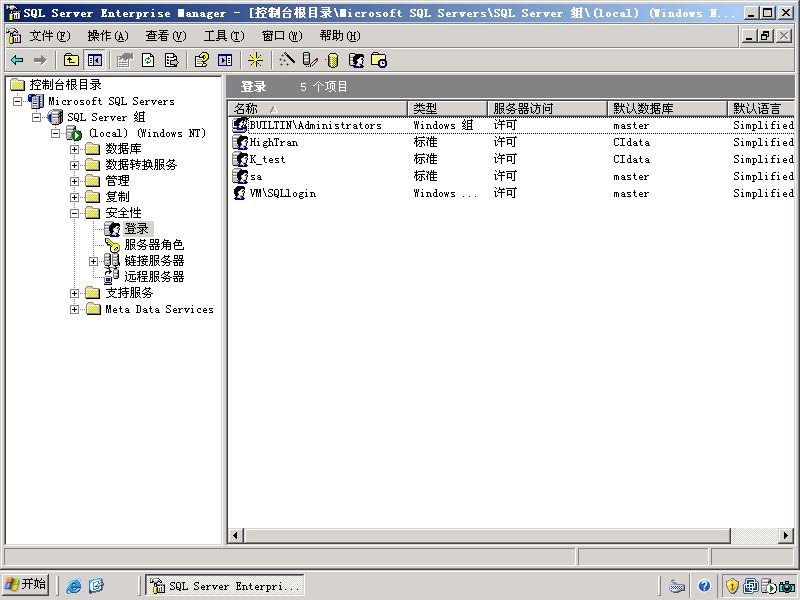Click the New Login toolbar icon
The image size is (800, 600).
[x=356, y=60]
